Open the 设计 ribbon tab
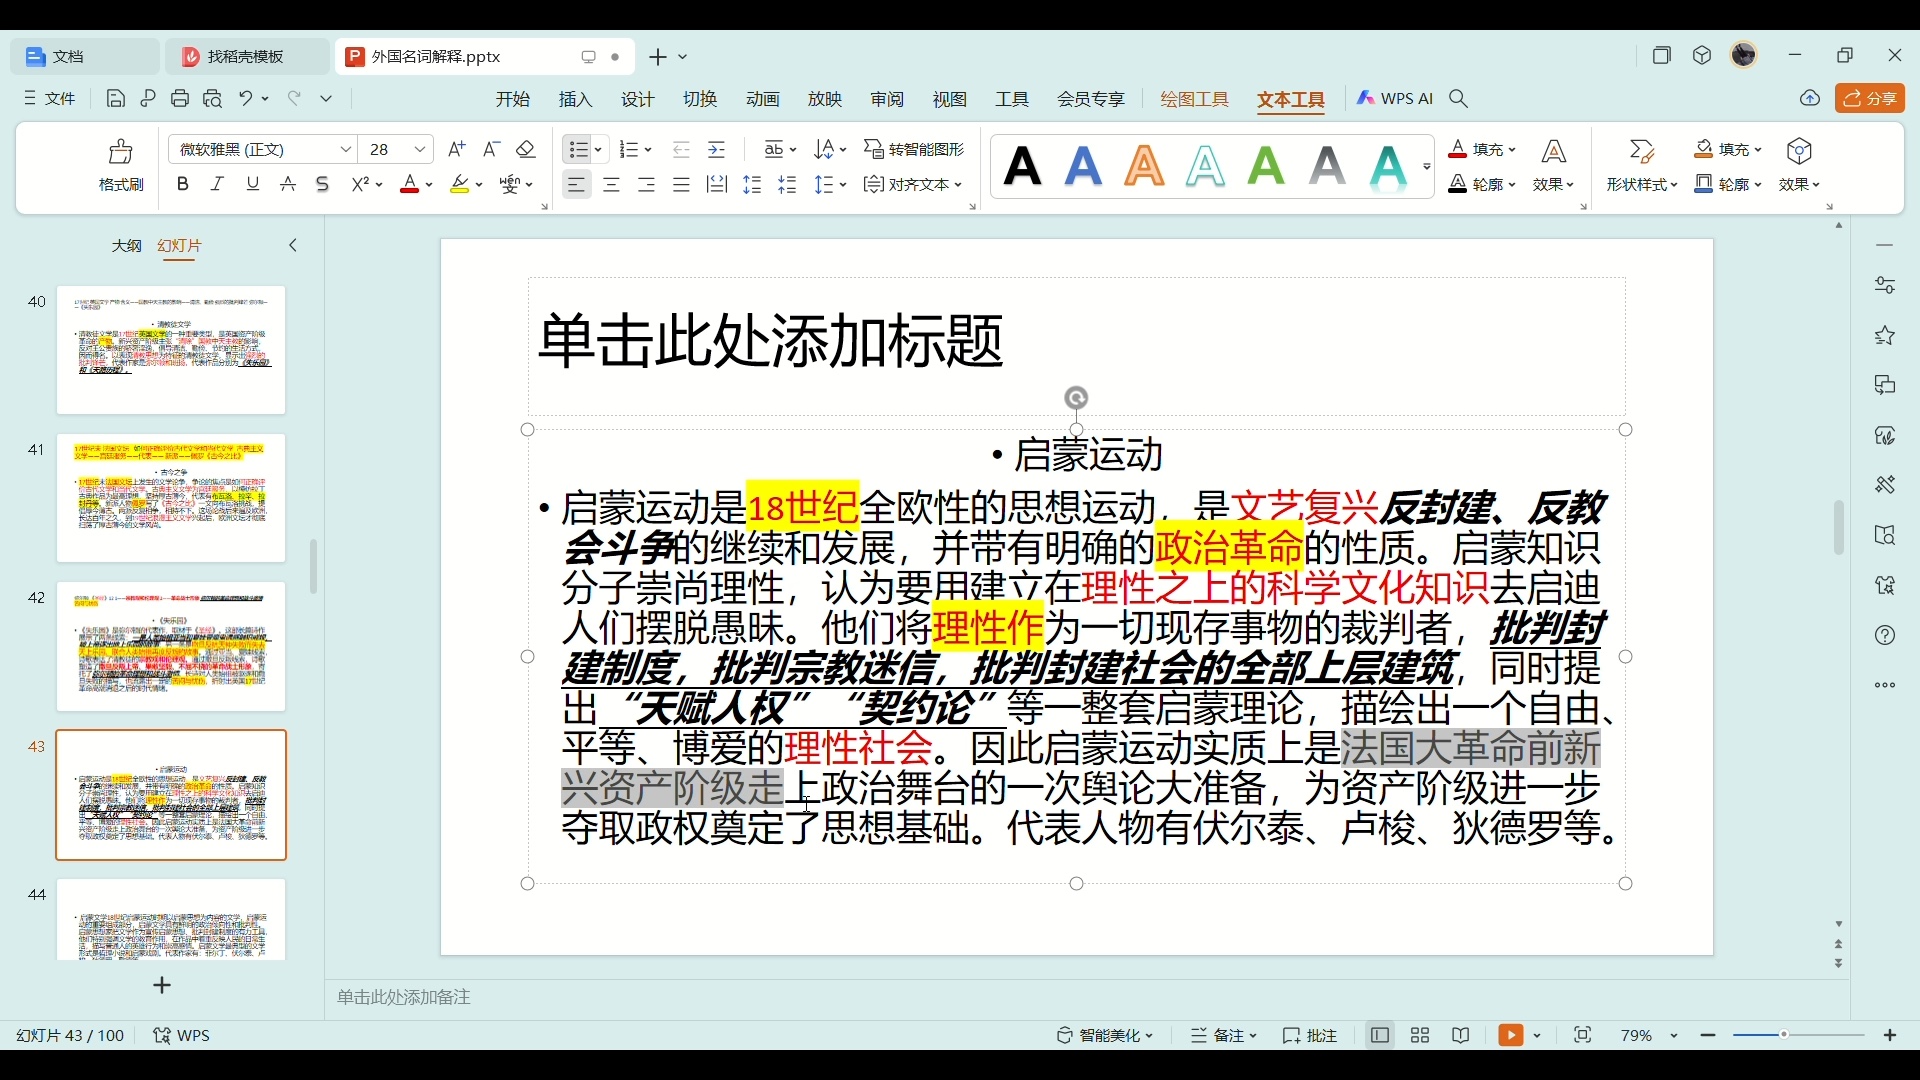Image resolution: width=1920 pixels, height=1080 pixels. (x=638, y=99)
